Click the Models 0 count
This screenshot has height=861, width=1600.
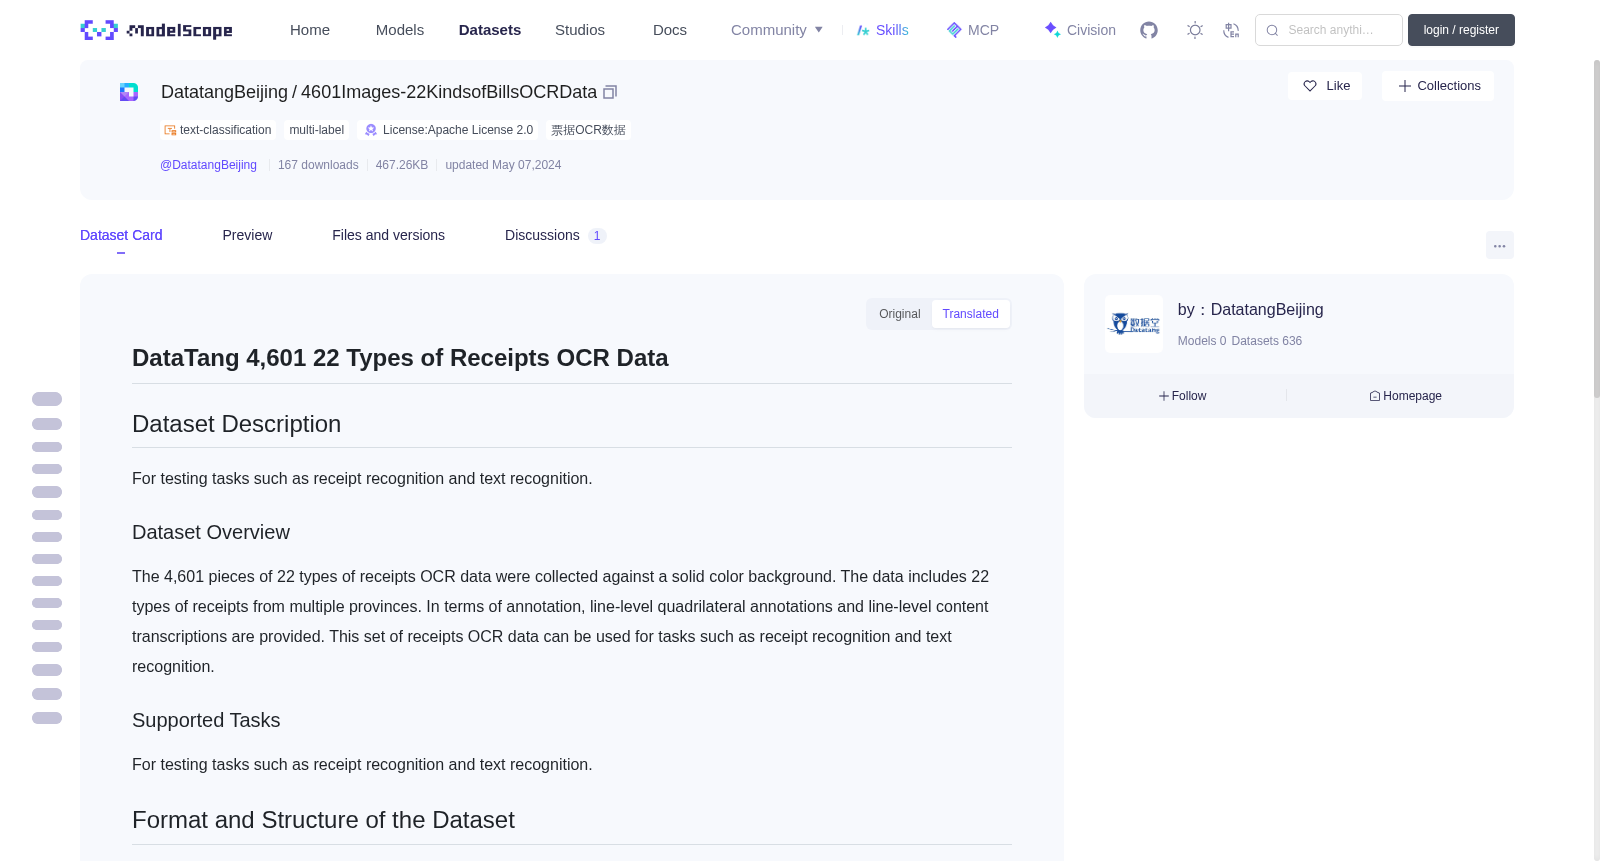(1202, 341)
